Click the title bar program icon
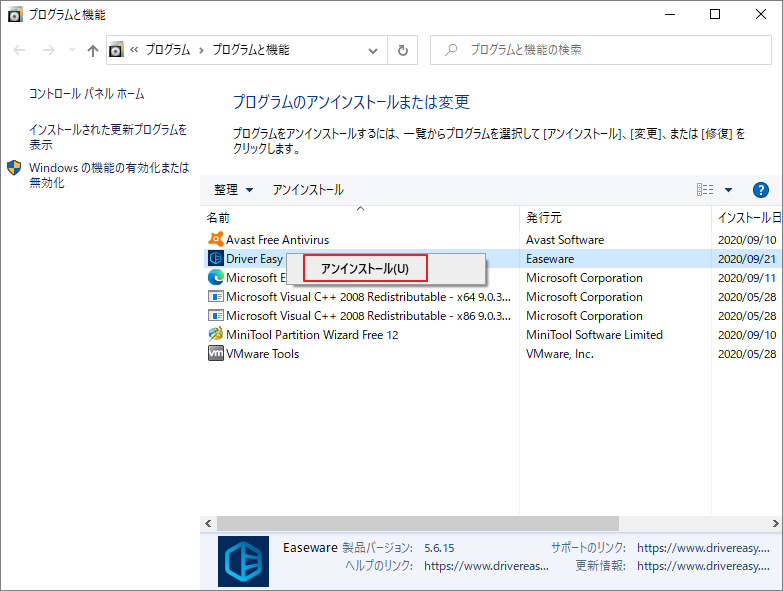 pos(15,15)
